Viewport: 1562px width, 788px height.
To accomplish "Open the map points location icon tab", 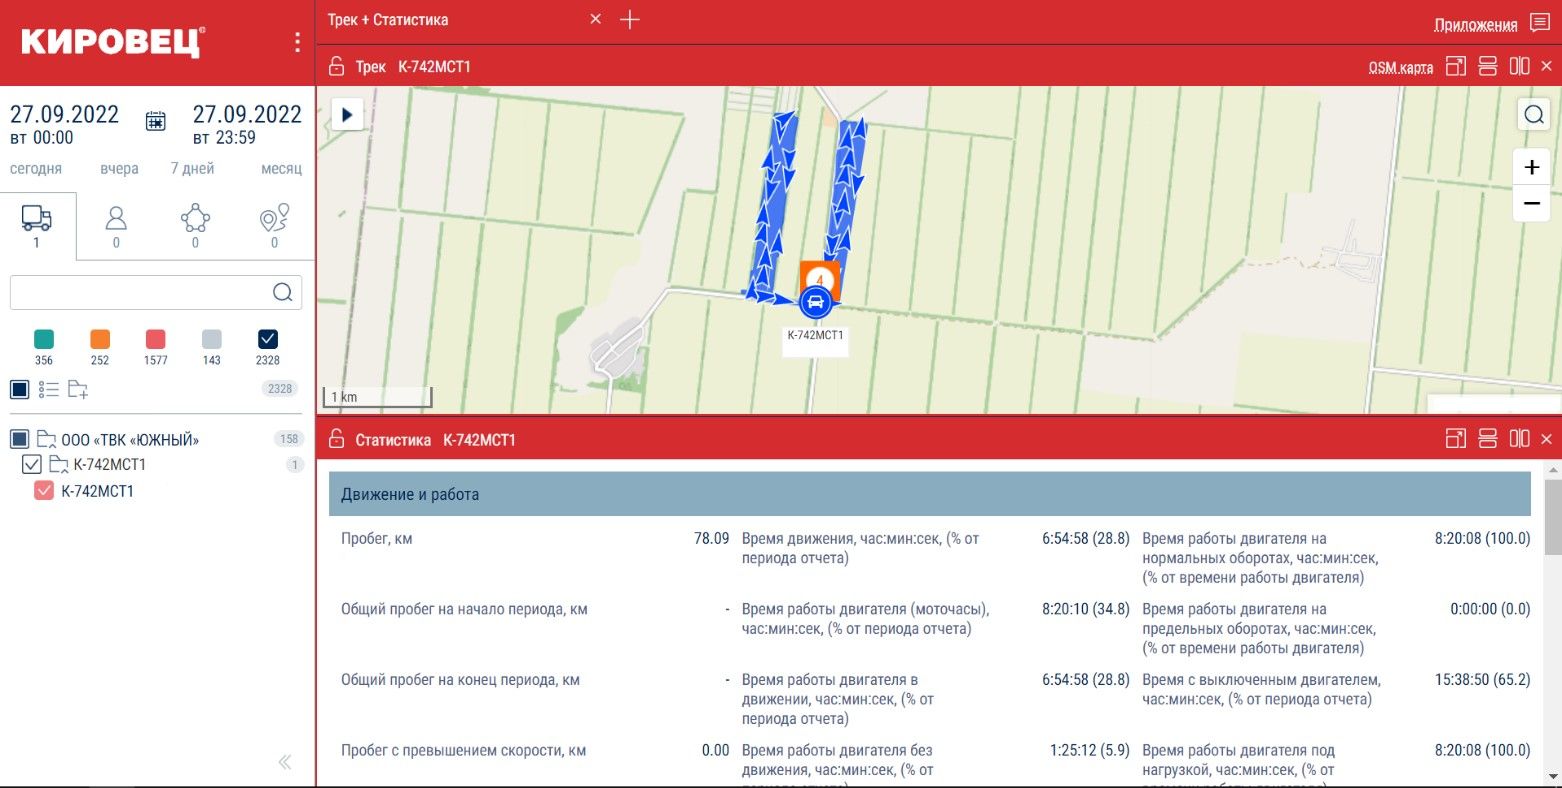I will [x=274, y=226].
